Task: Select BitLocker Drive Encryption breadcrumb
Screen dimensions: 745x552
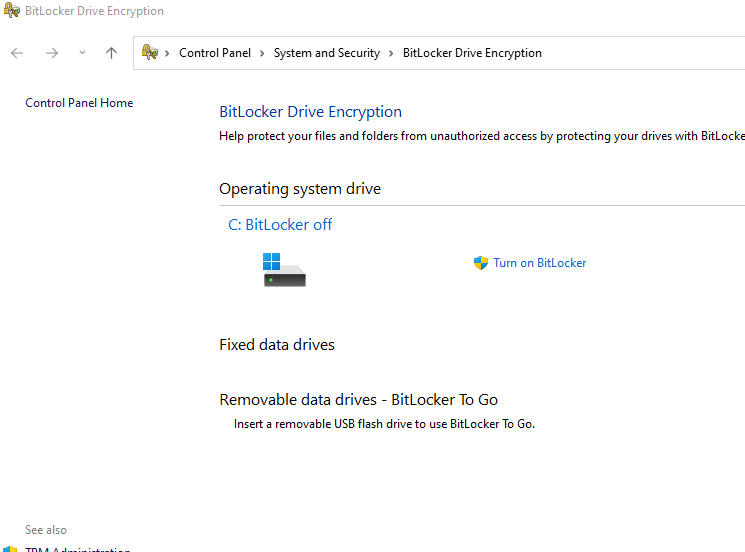Action: tap(472, 53)
